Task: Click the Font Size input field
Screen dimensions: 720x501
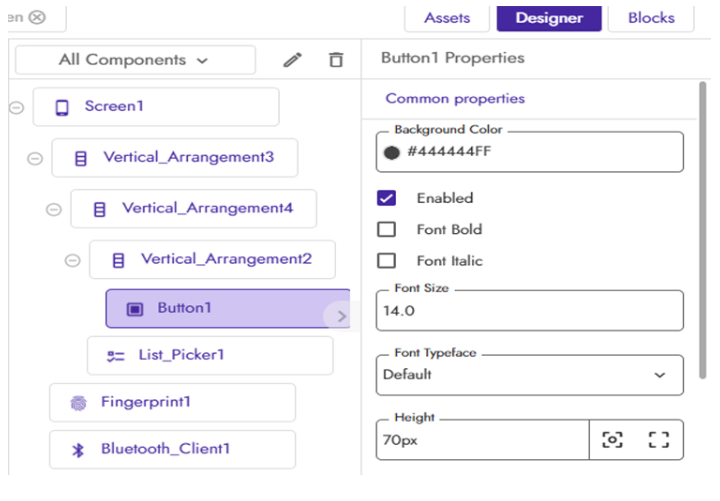Action: [x=530, y=311]
